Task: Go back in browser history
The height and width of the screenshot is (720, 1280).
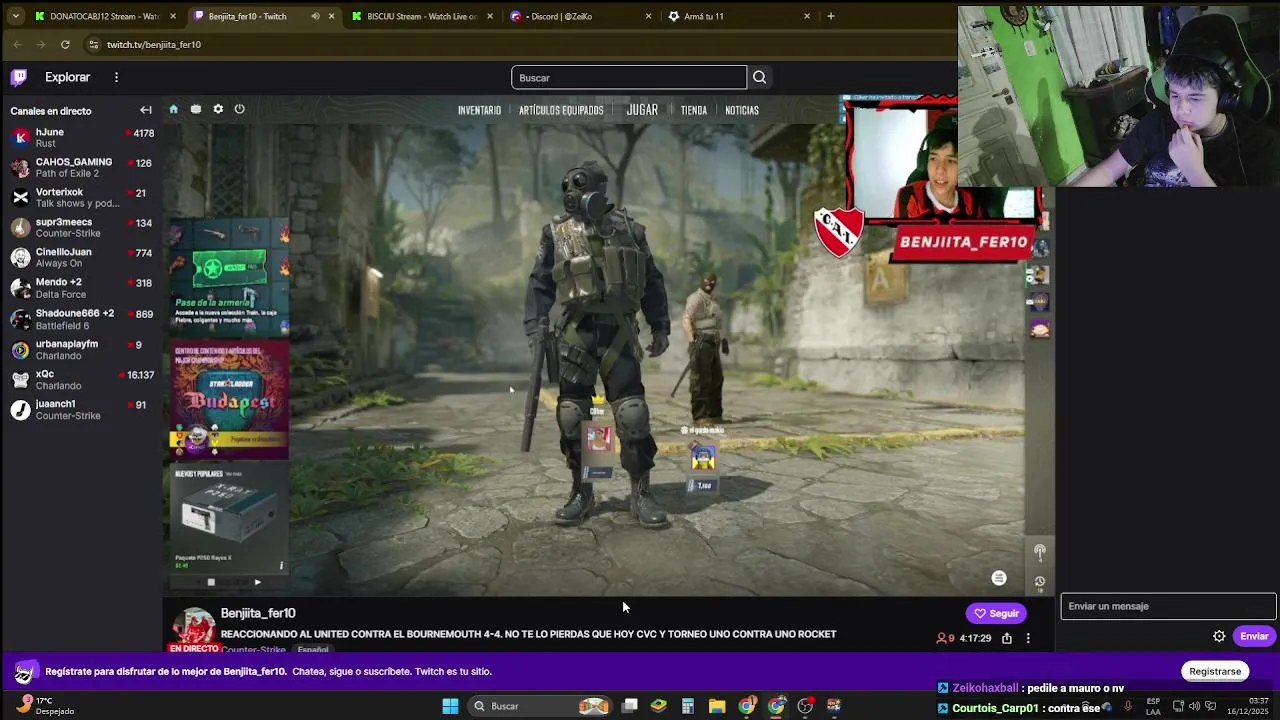Action: 17,44
